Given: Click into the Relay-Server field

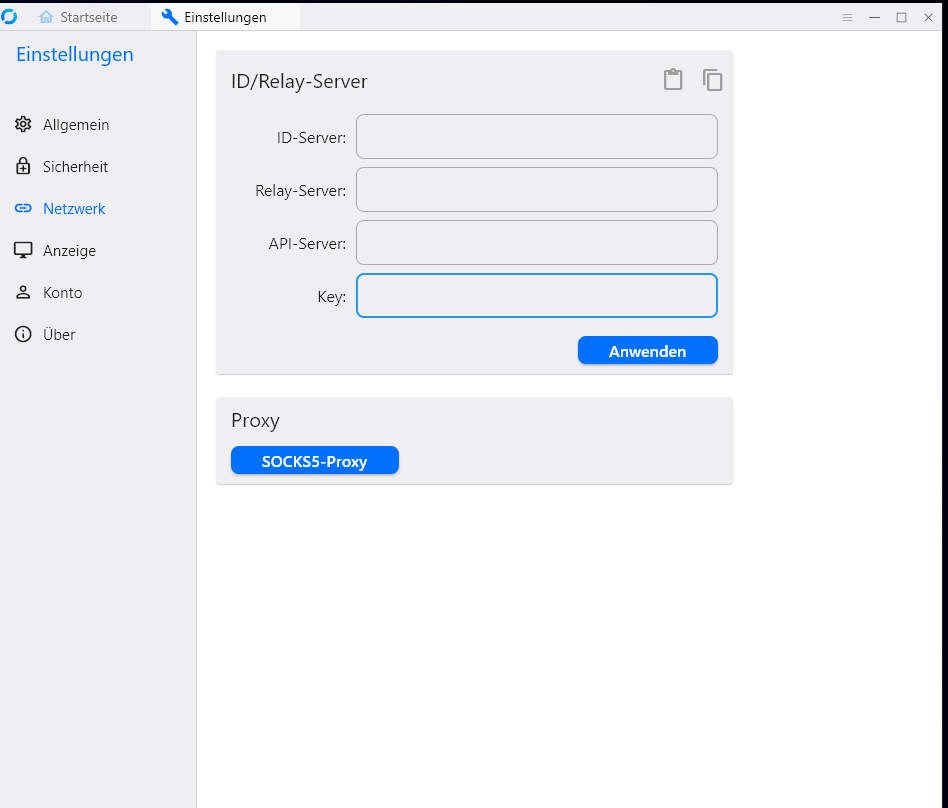Looking at the screenshot, I should click(x=536, y=190).
